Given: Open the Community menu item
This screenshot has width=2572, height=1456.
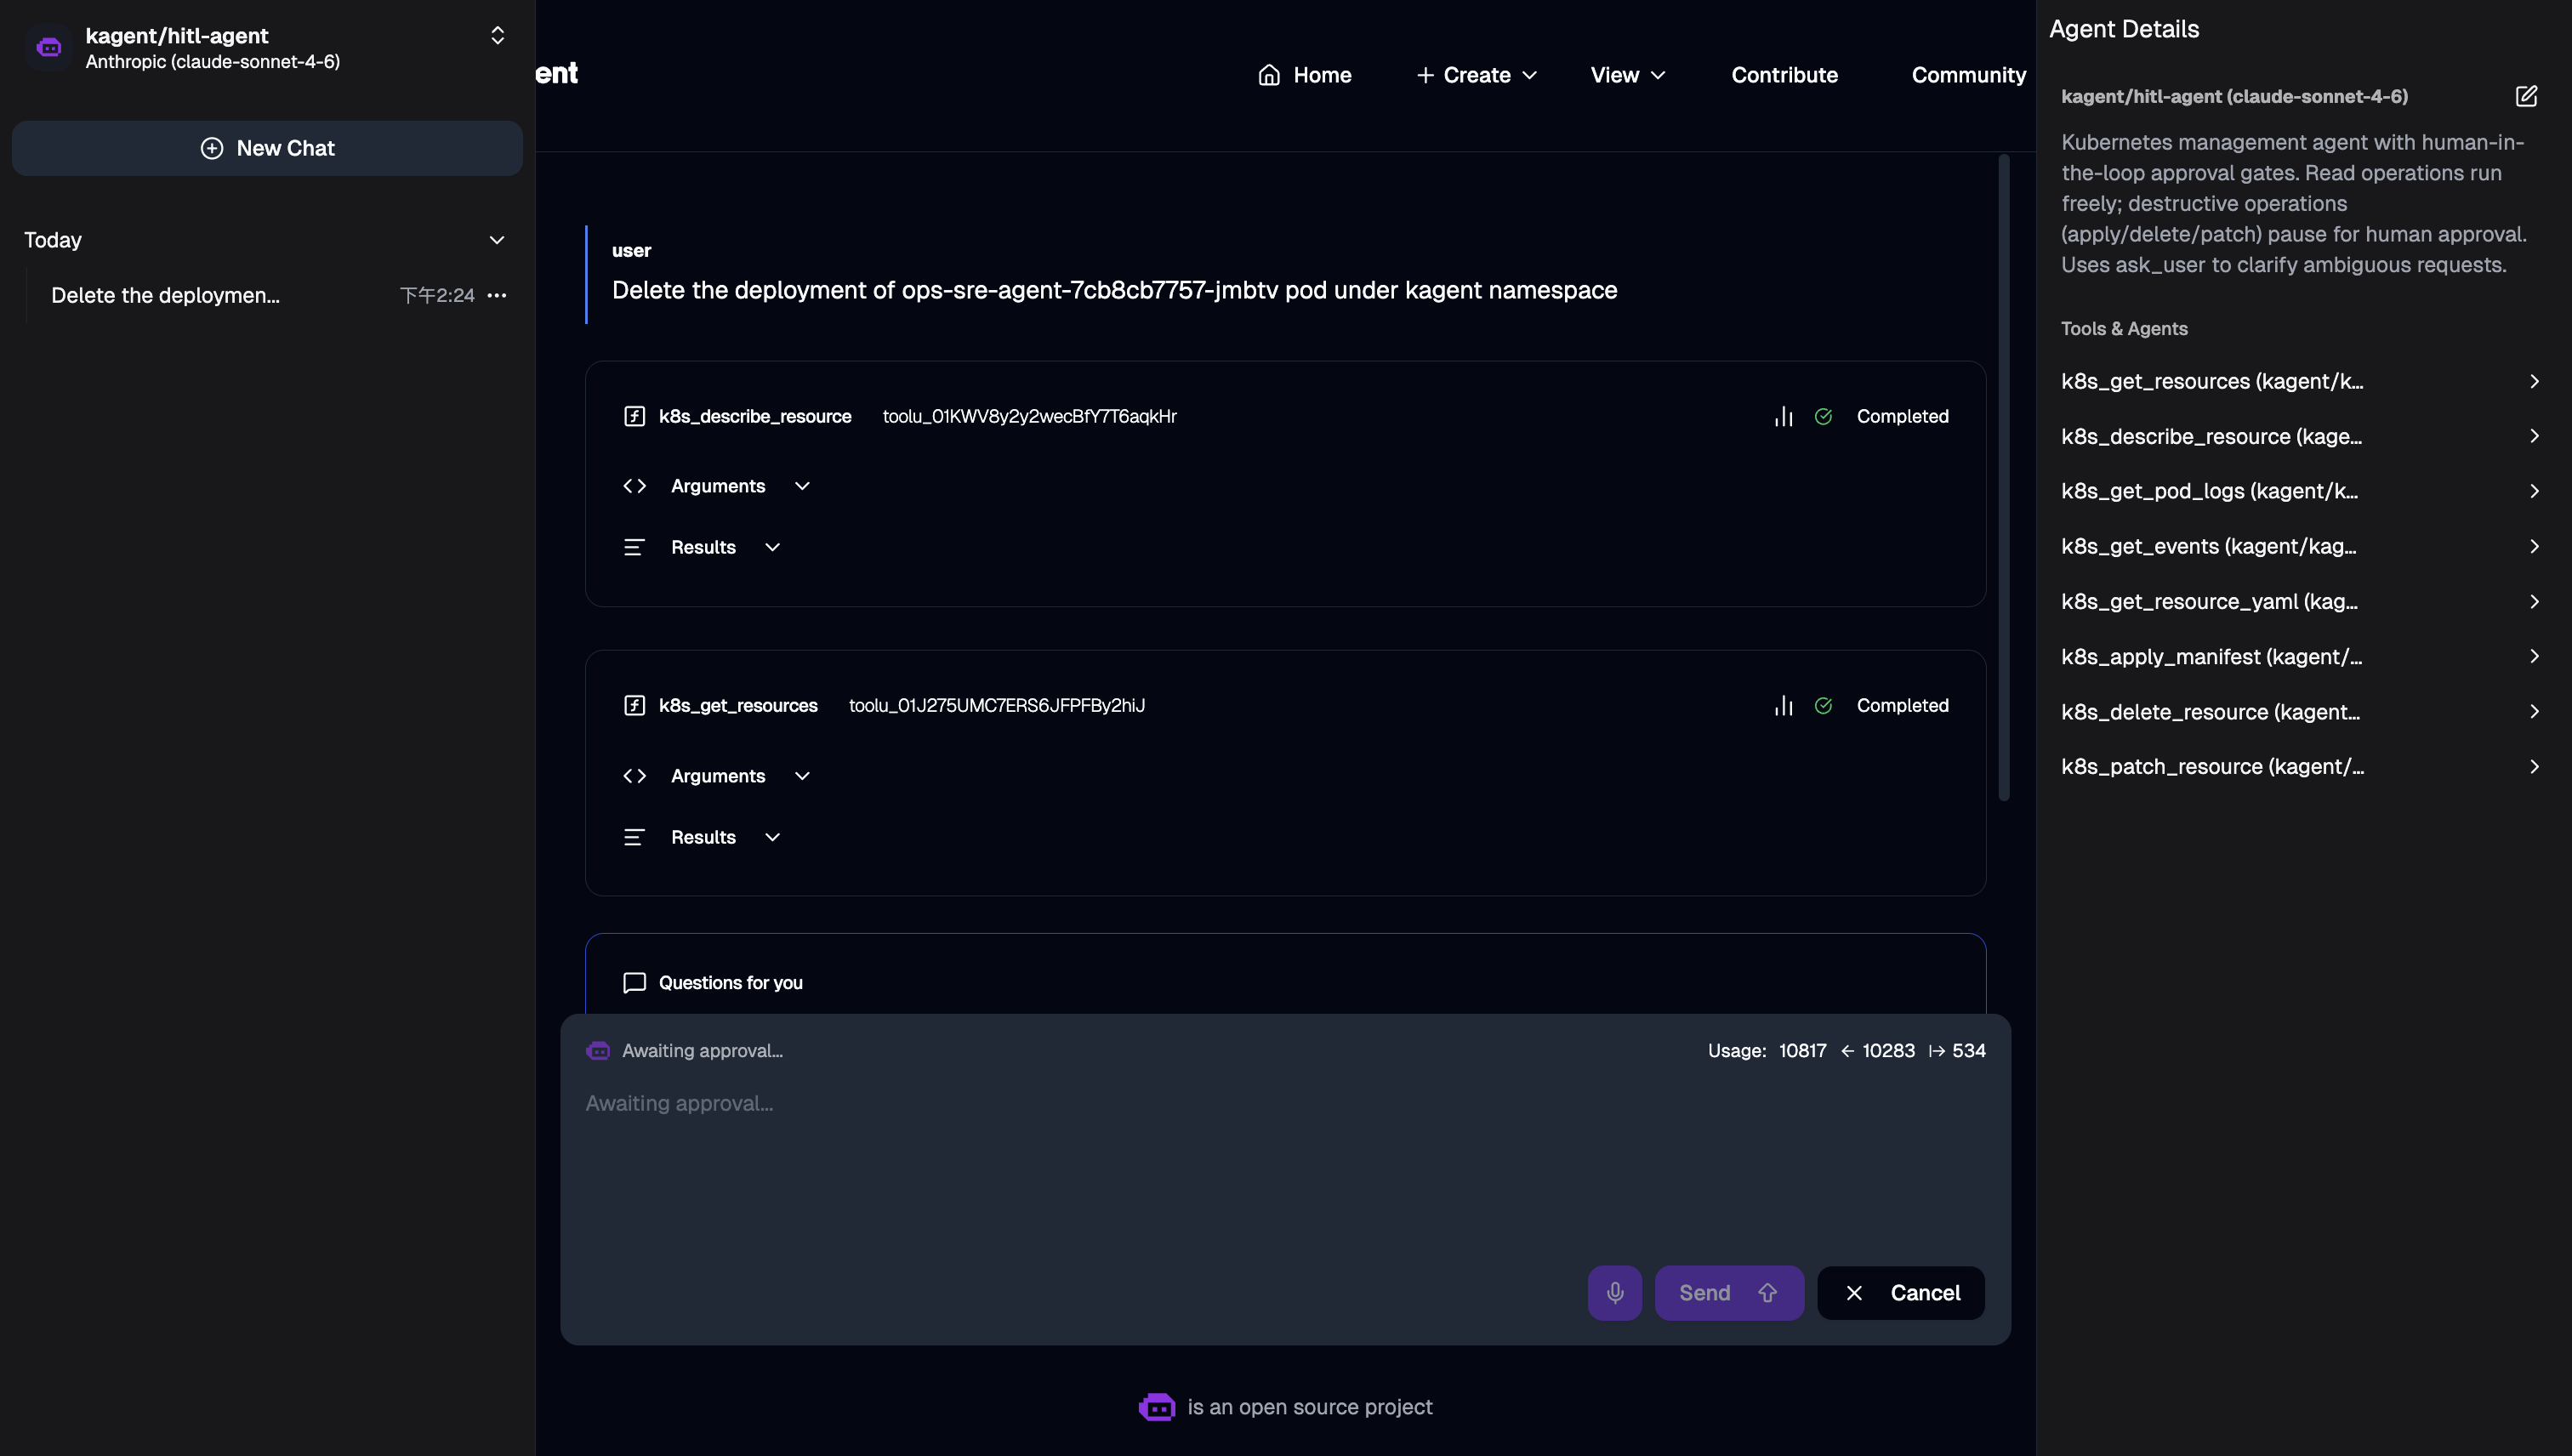Looking at the screenshot, I should (x=1968, y=75).
